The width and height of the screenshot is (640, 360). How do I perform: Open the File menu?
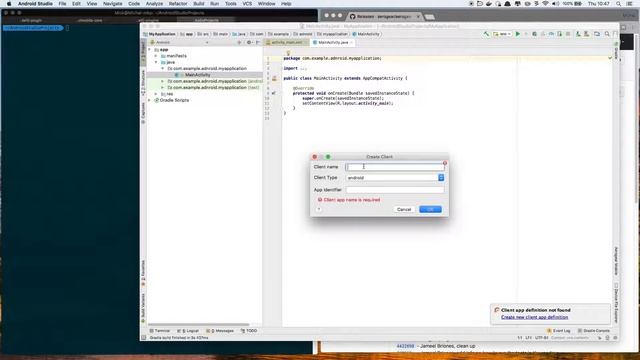pyautogui.click(x=62, y=4)
